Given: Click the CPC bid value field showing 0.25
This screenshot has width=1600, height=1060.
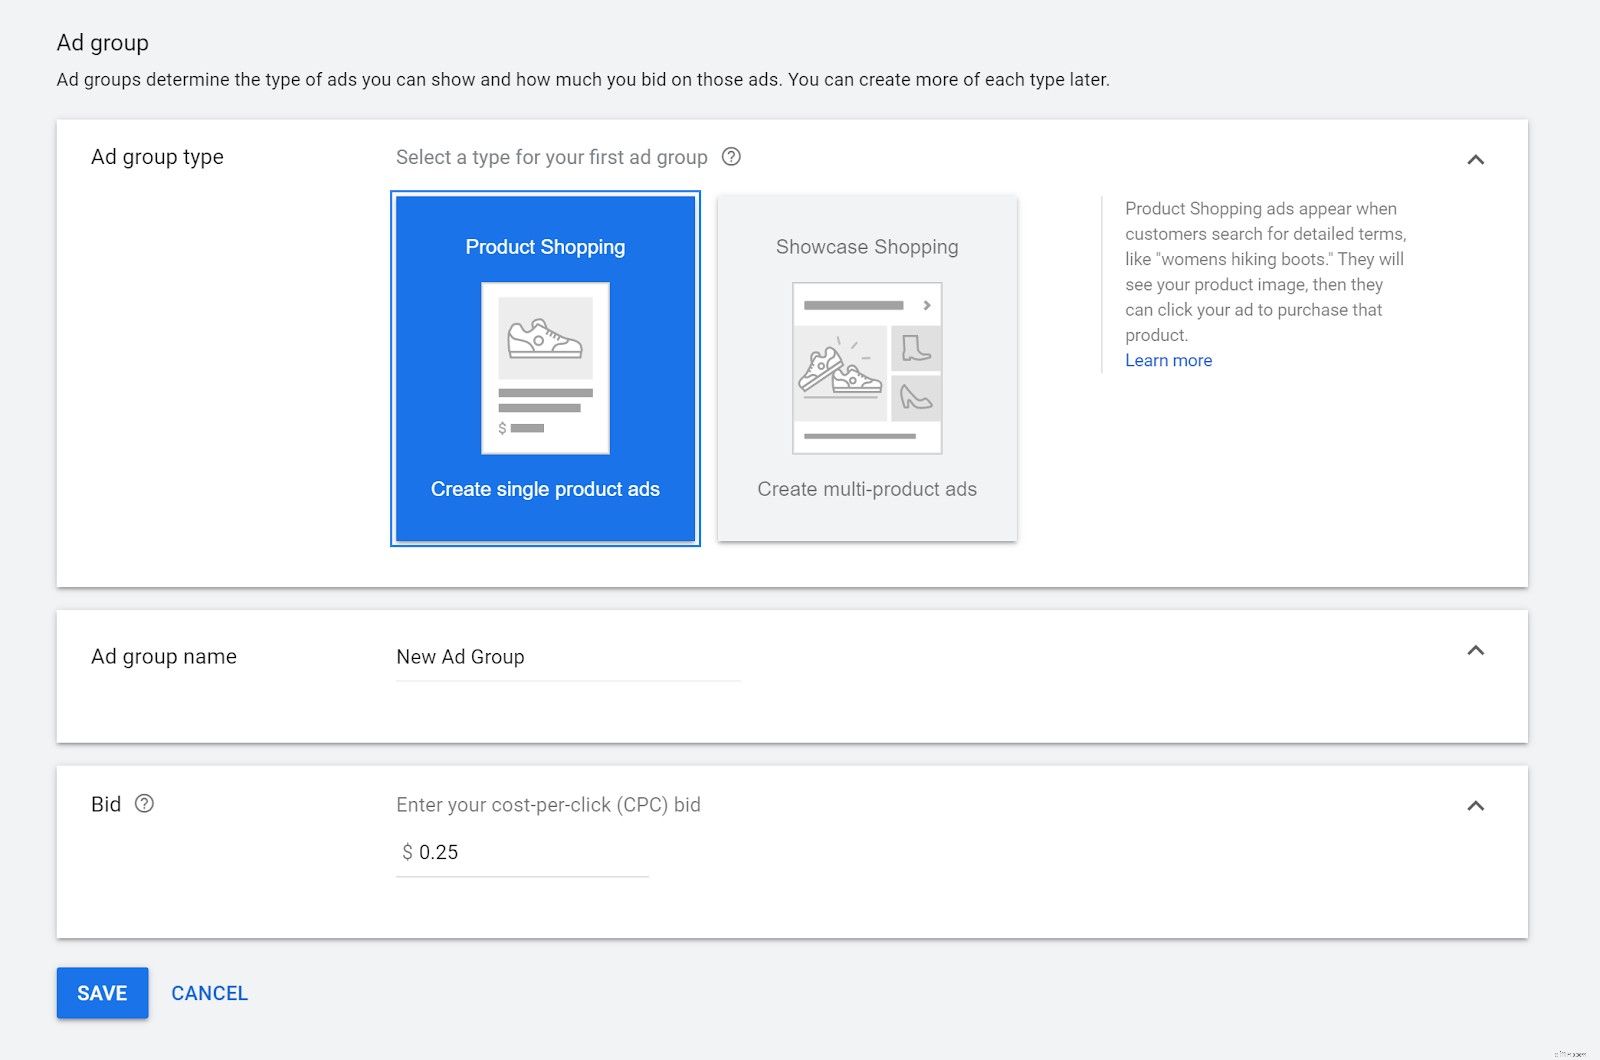Looking at the screenshot, I should [x=440, y=852].
